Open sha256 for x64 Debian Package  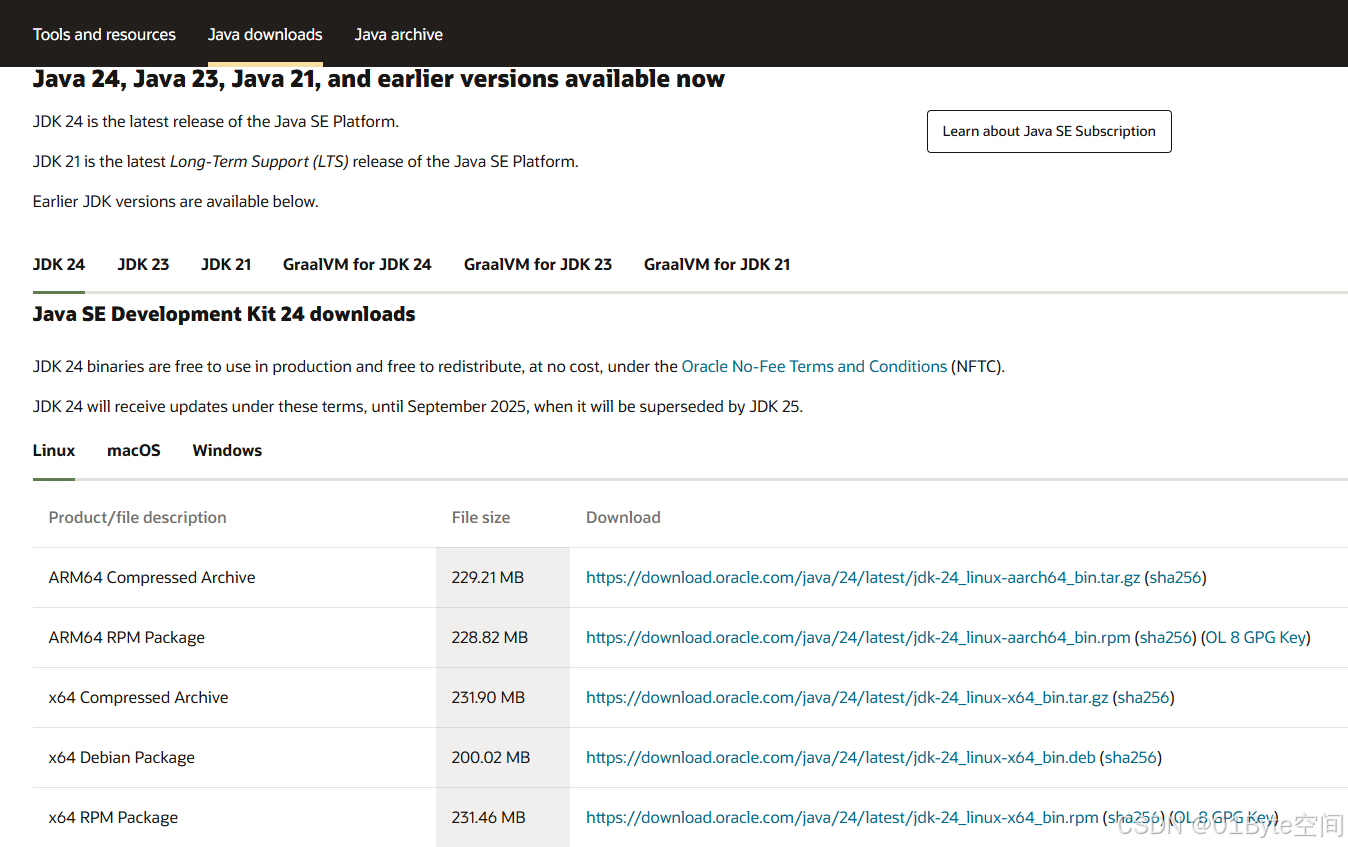[1131, 757]
